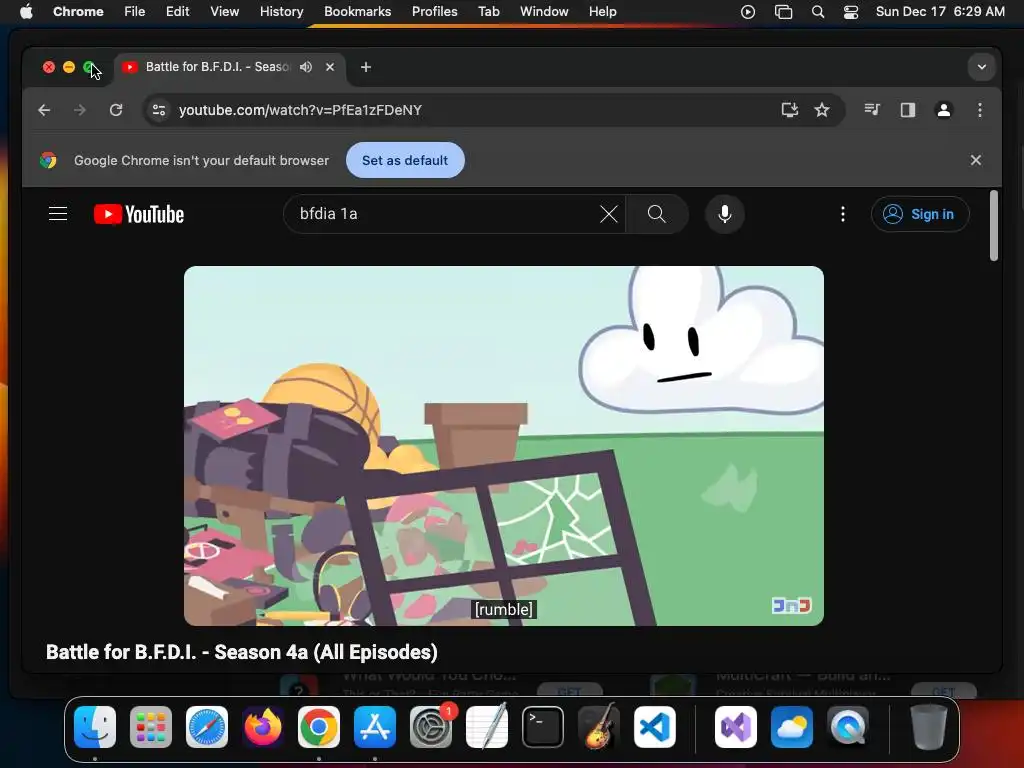Close the Battle for B.F.D.I. tab

click(330, 67)
